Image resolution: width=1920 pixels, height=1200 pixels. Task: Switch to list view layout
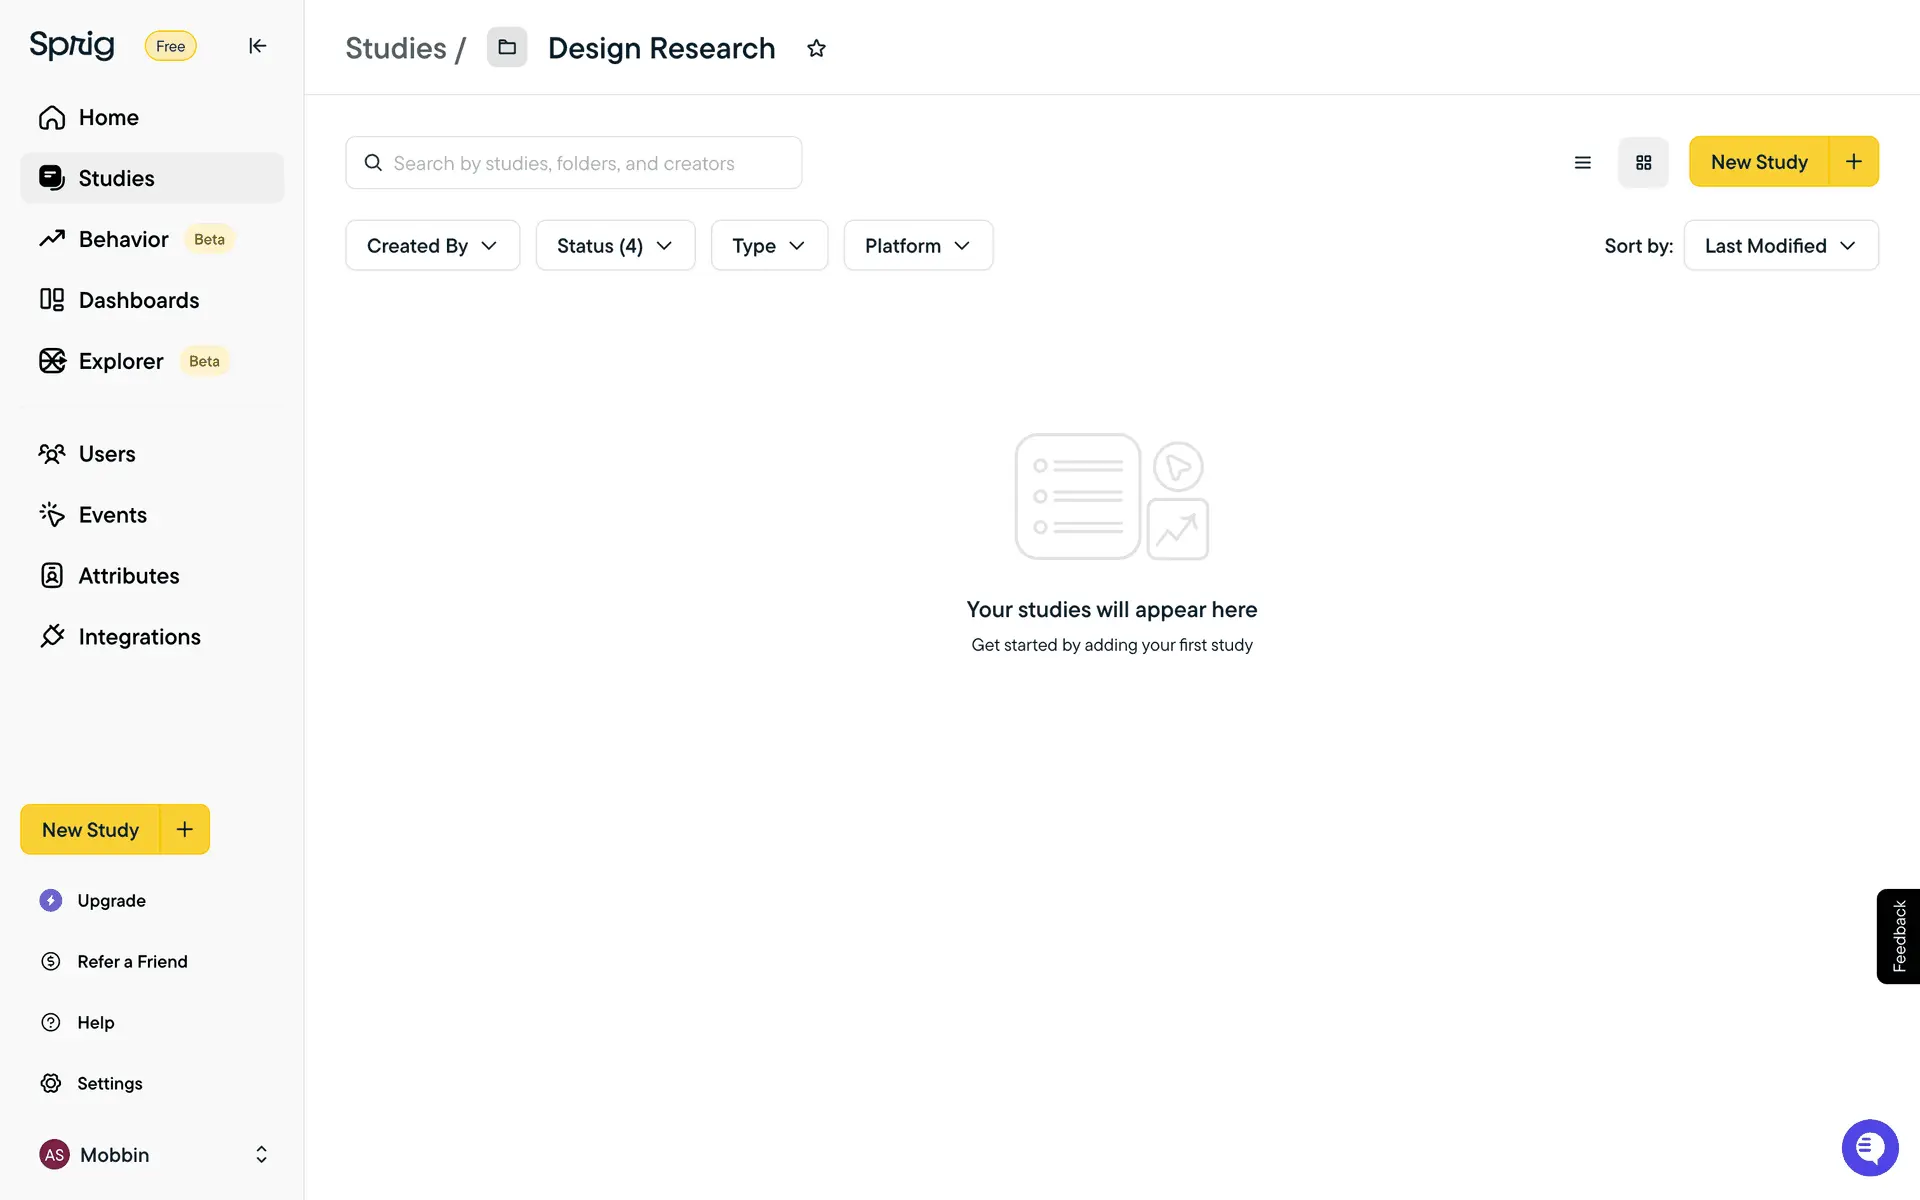[1582, 162]
